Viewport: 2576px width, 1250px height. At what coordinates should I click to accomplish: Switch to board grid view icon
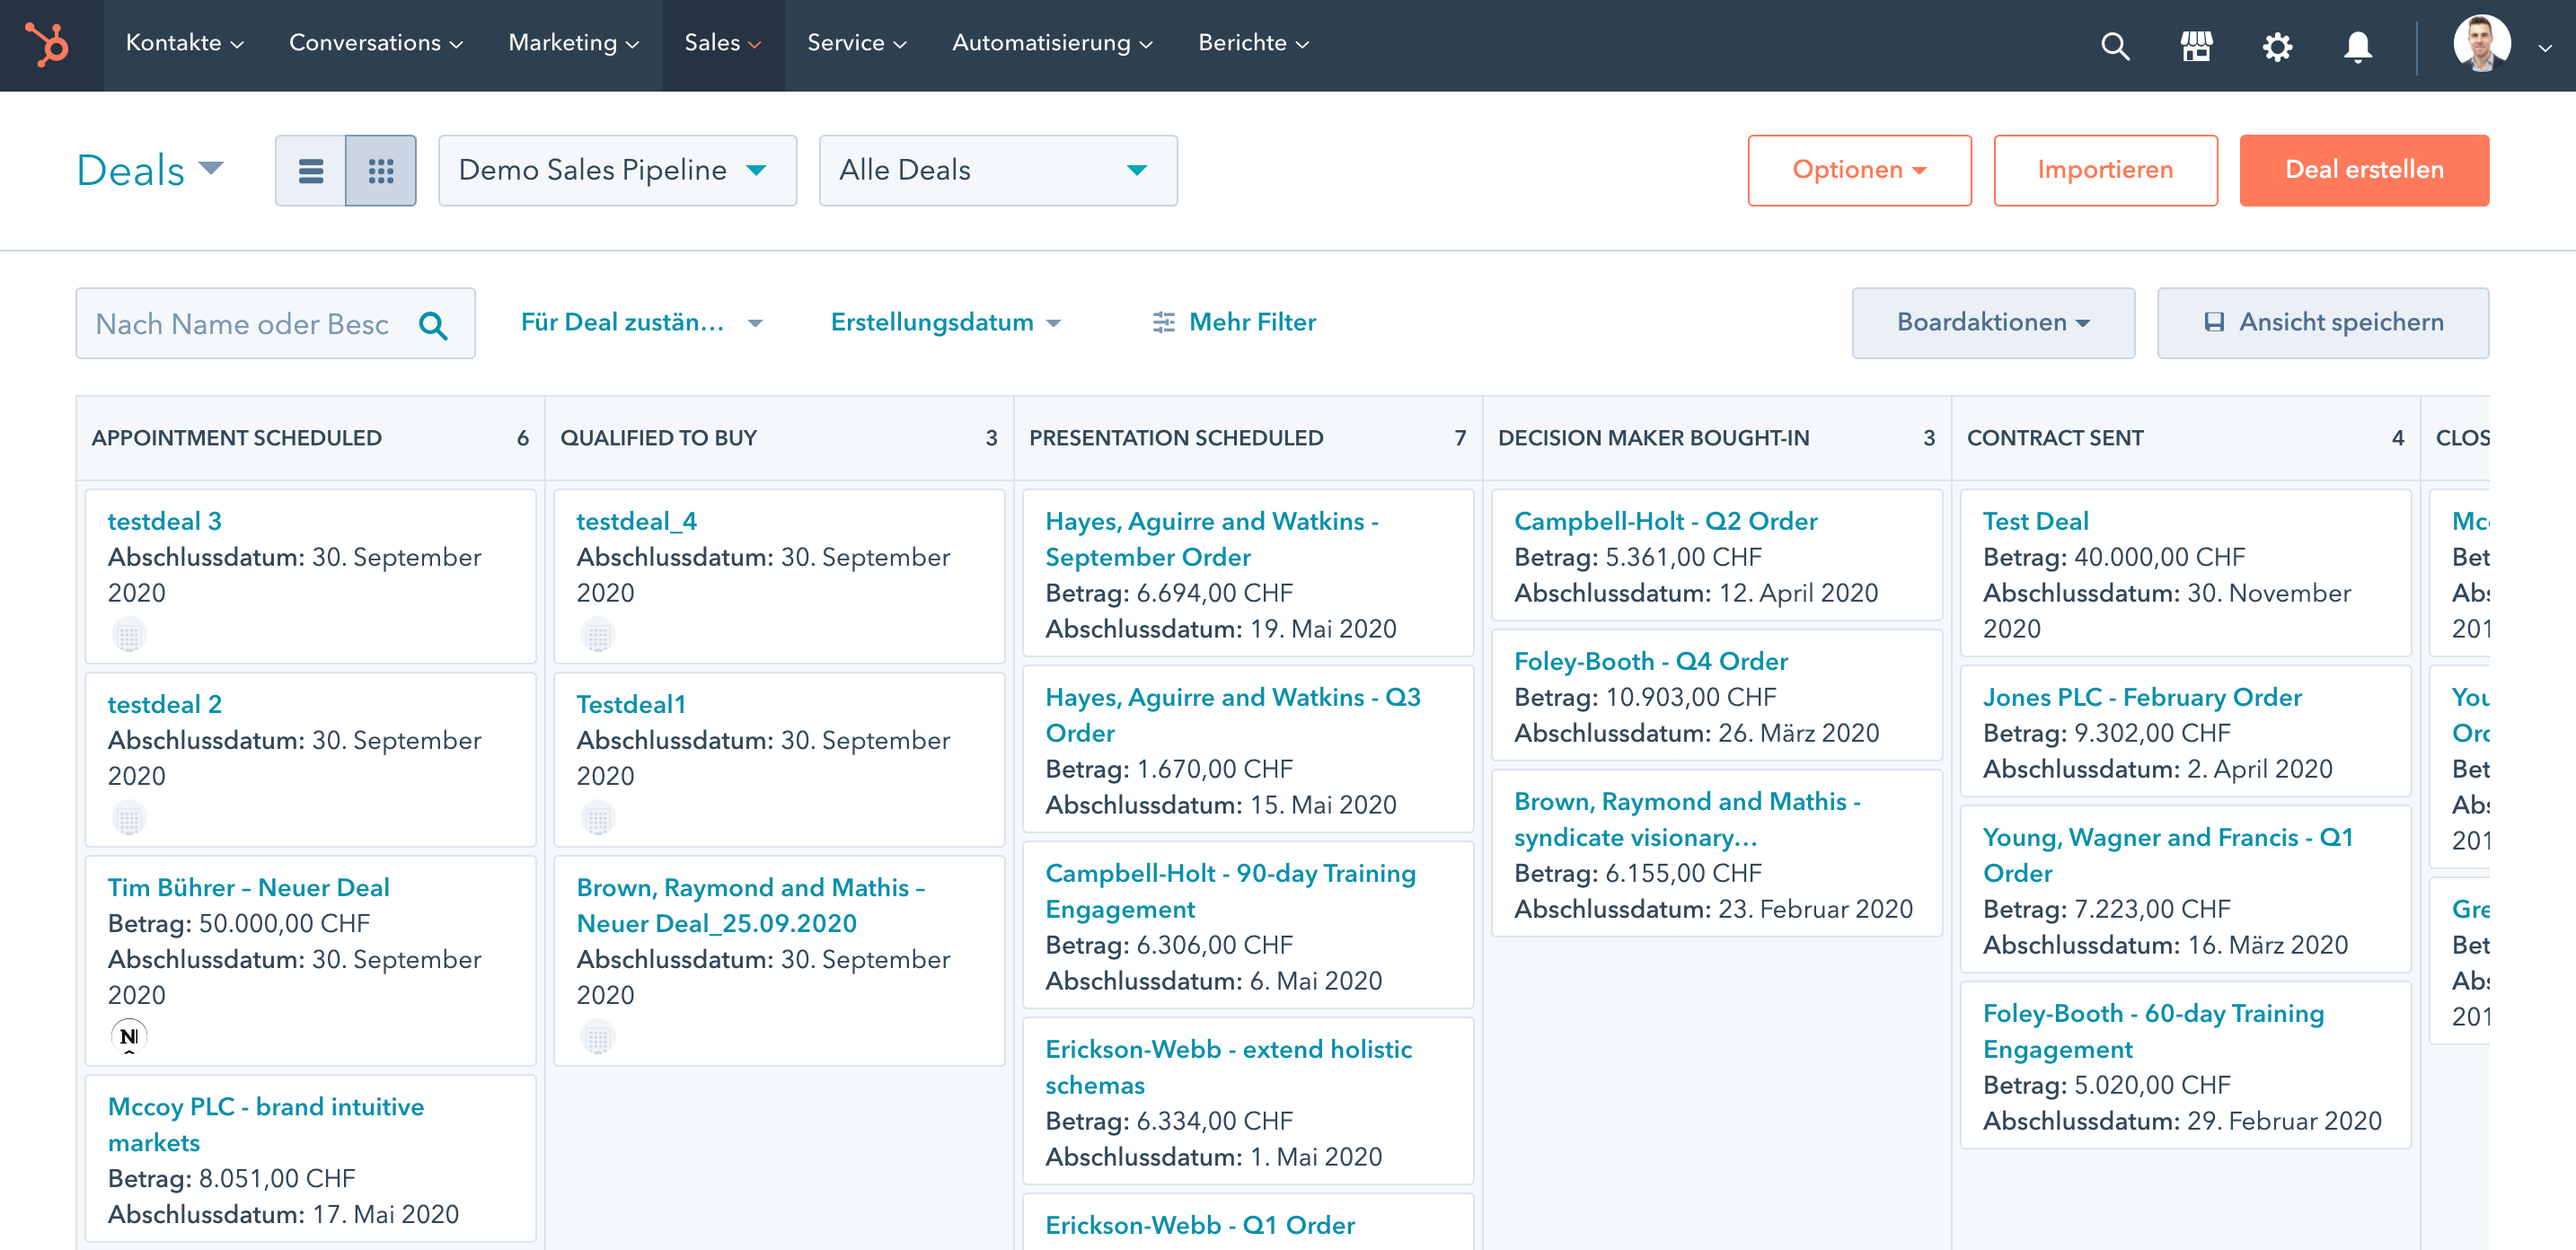tap(381, 171)
